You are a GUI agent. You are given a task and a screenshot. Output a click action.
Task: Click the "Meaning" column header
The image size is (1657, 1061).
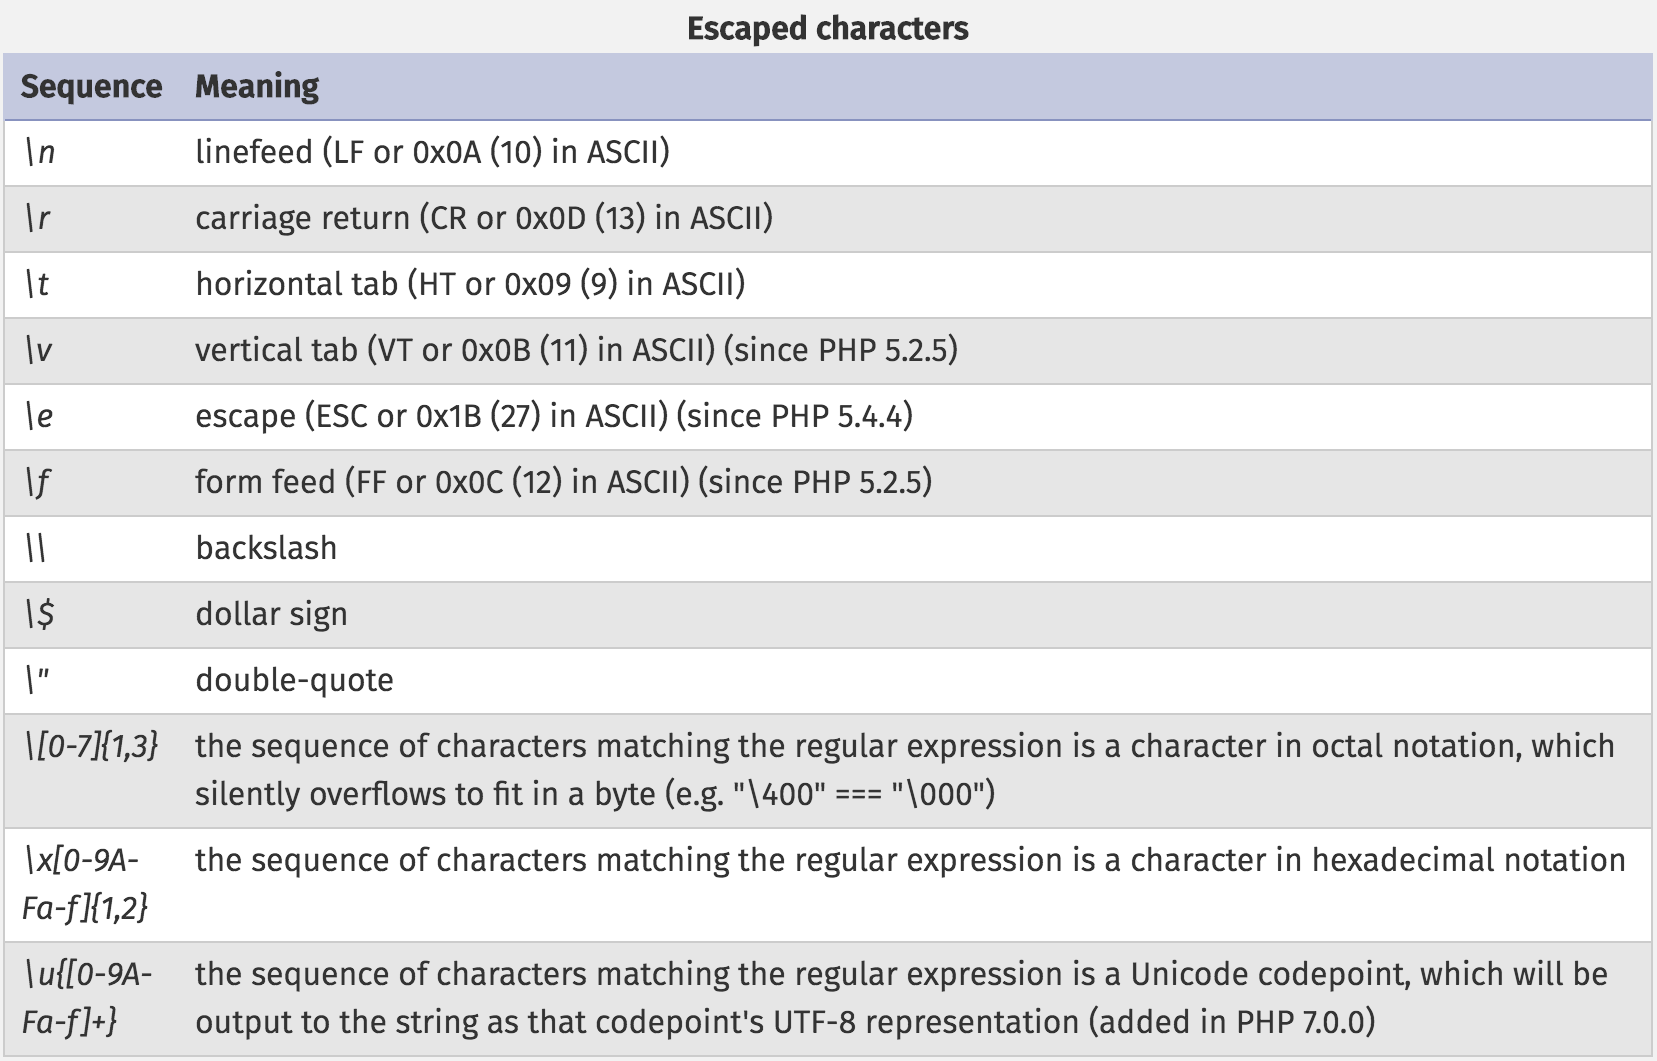click(257, 87)
